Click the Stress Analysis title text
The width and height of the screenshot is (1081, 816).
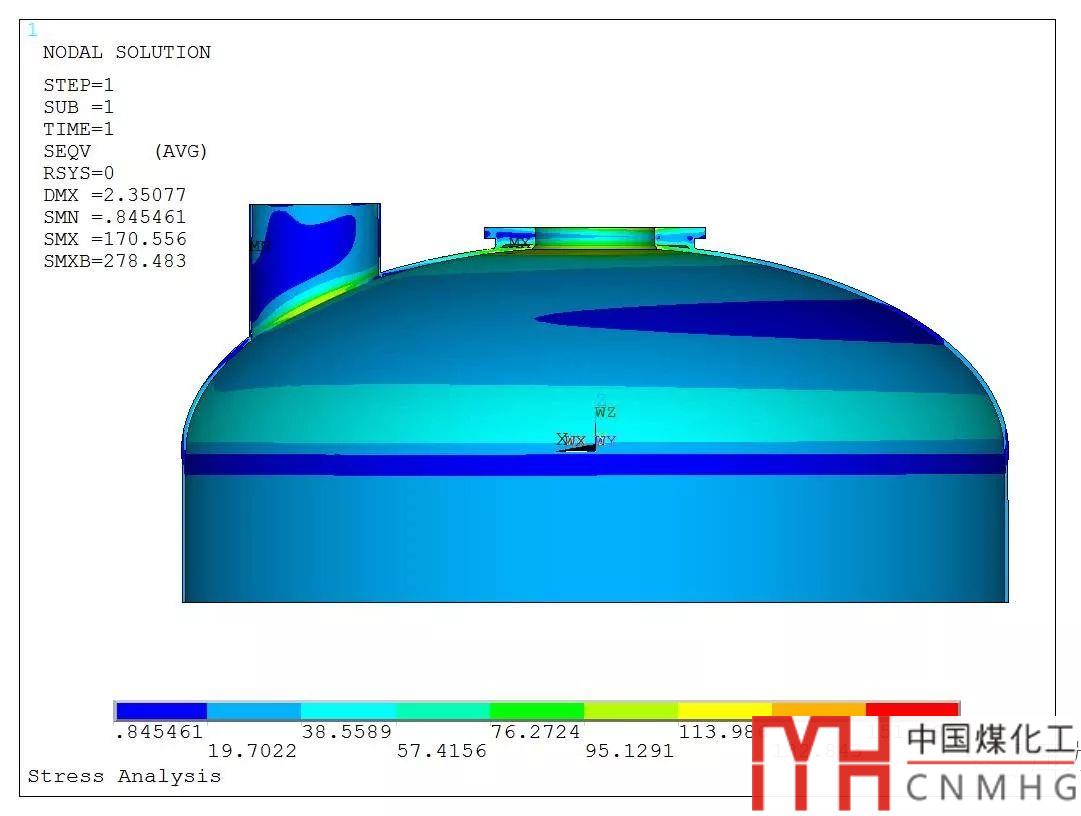click(x=124, y=776)
